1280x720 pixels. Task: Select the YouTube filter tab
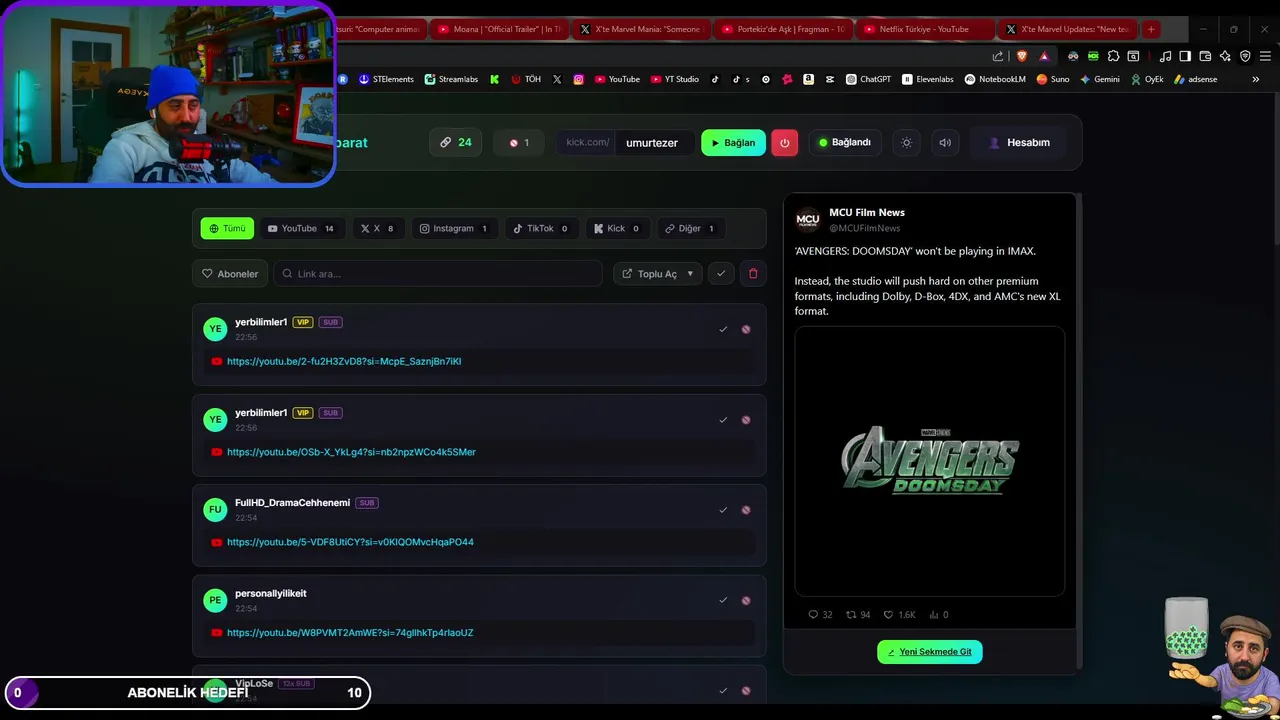point(301,228)
